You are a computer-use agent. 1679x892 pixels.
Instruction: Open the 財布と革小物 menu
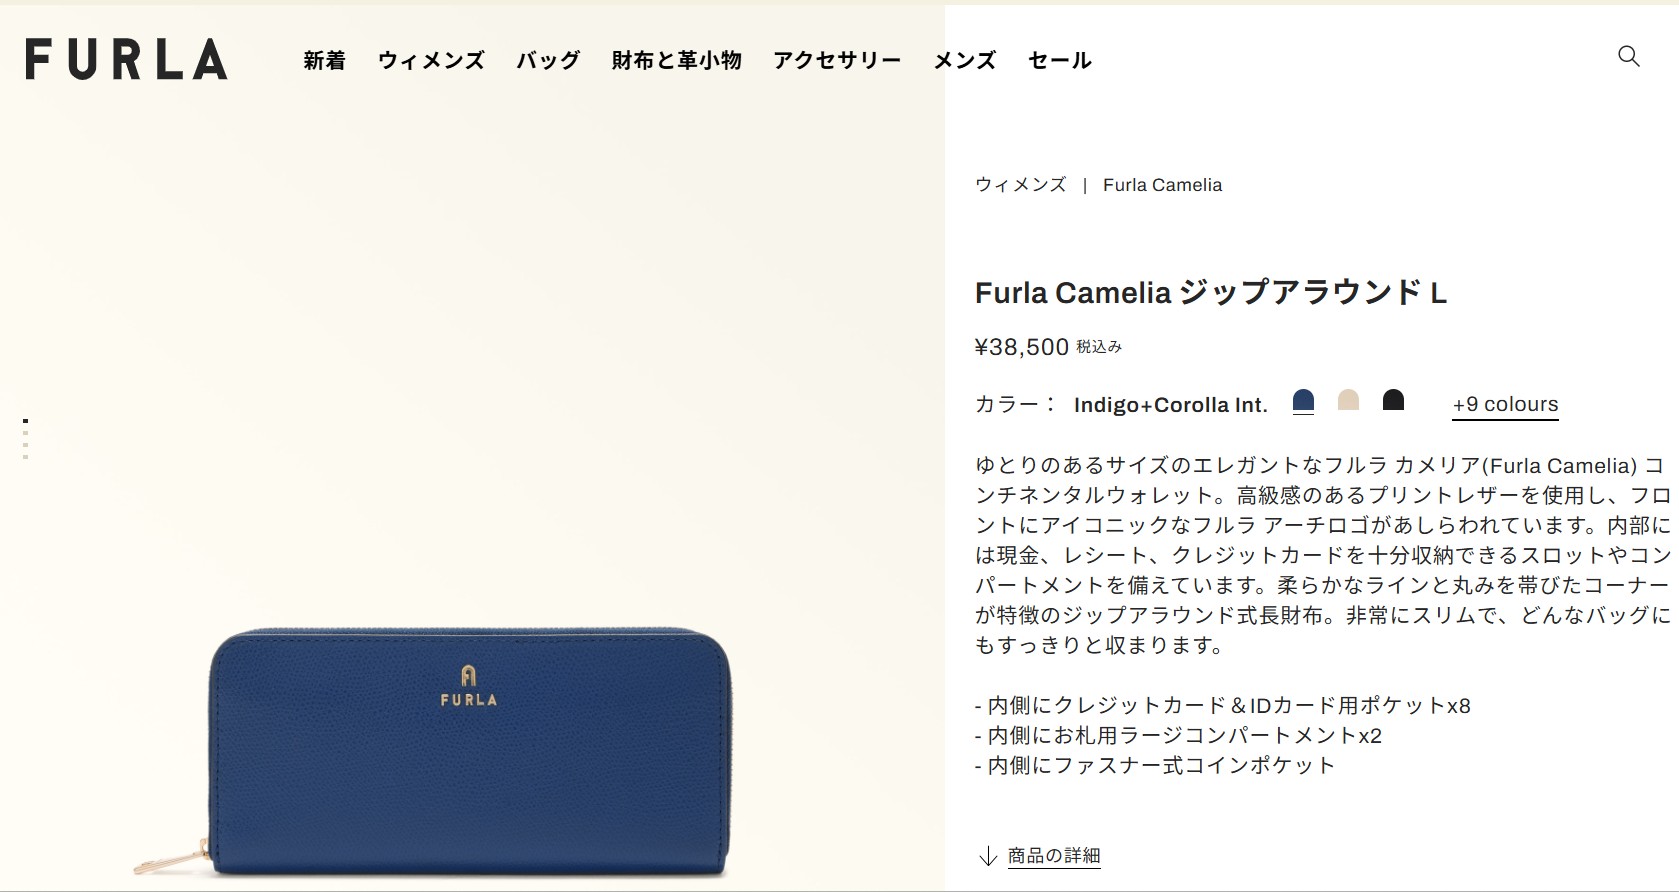click(x=677, y=60)
